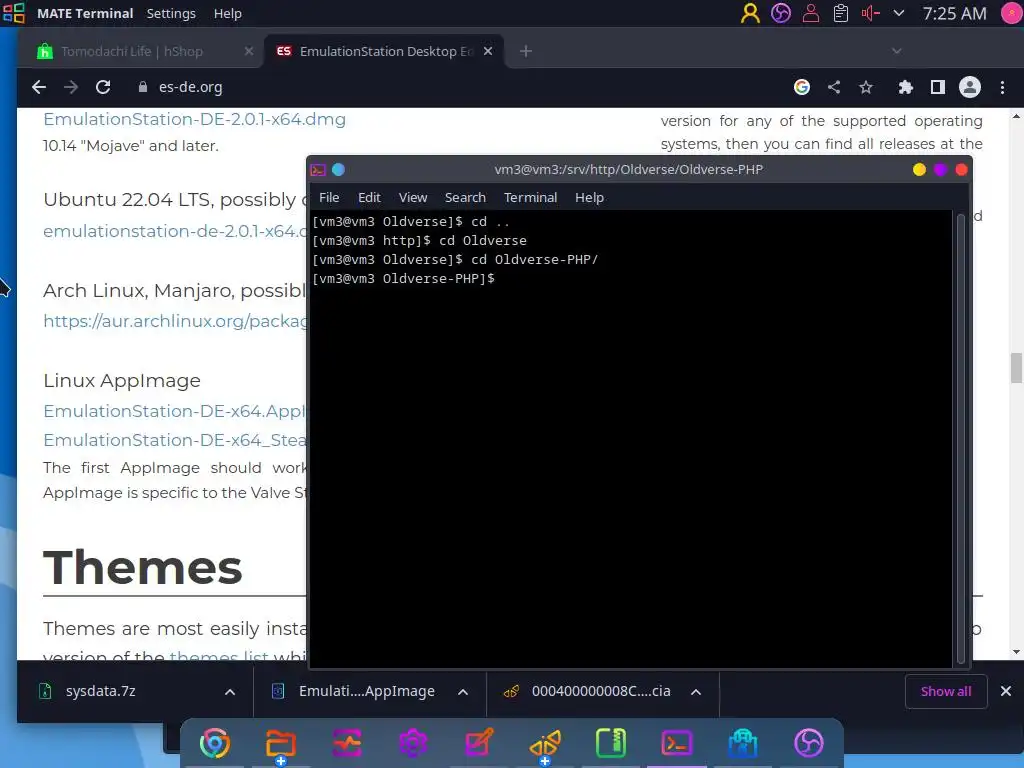This screenshot has height=768, width=1024.
Task: Click the pink-outlined person icon in top panel
Action: coord(810,13)
